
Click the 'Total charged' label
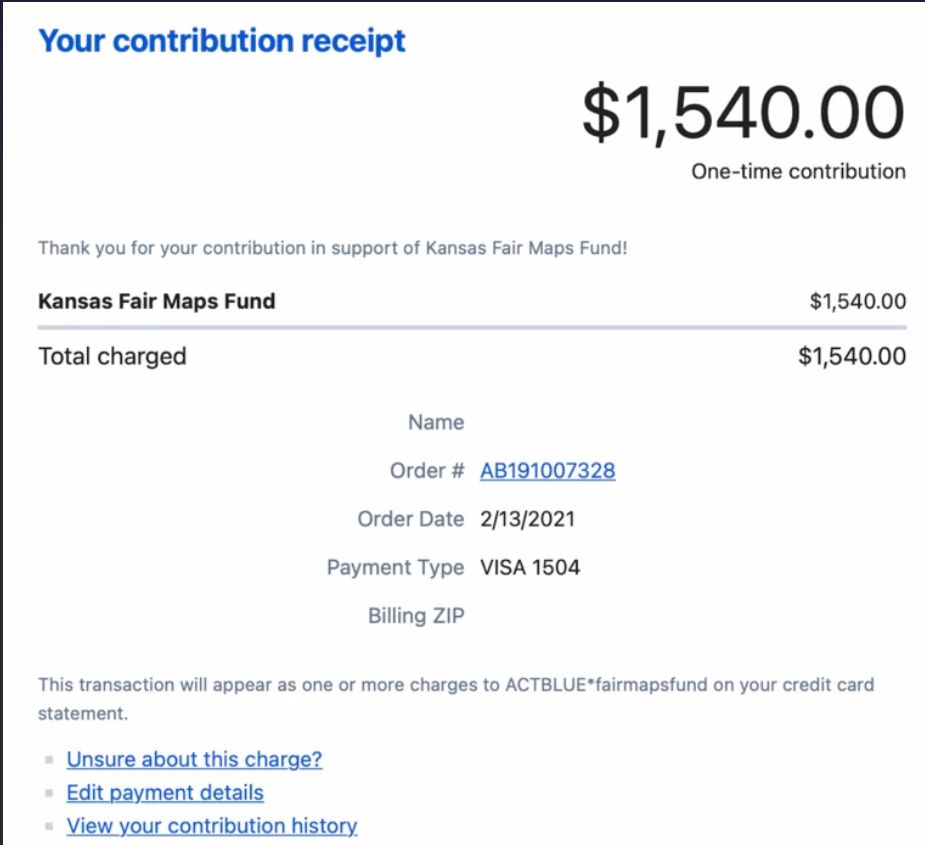click(x=112, y=356)
